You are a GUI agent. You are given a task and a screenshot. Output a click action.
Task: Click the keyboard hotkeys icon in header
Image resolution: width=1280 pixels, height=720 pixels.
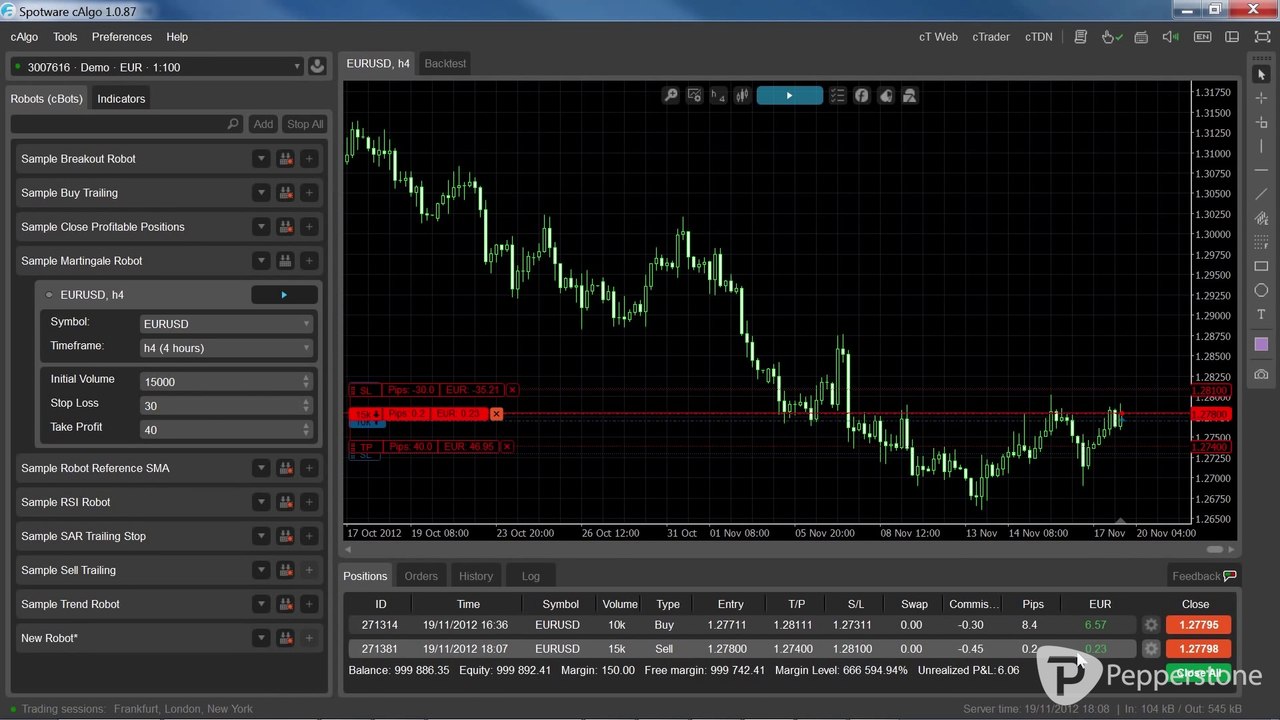(x=1141, y=37)
